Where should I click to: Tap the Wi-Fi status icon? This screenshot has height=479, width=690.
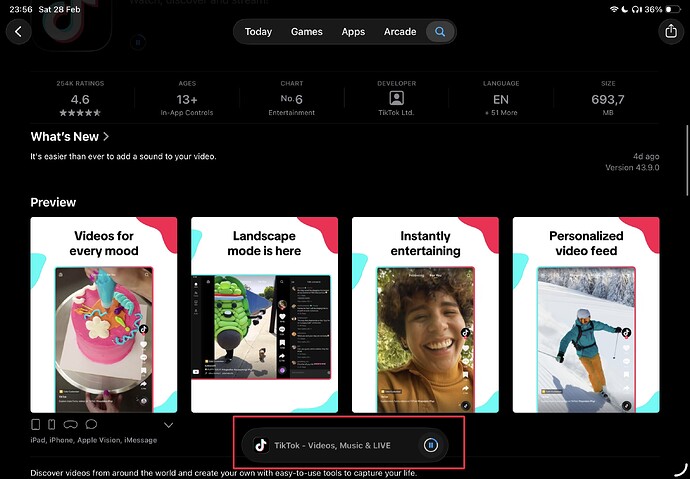click(614, 9)
